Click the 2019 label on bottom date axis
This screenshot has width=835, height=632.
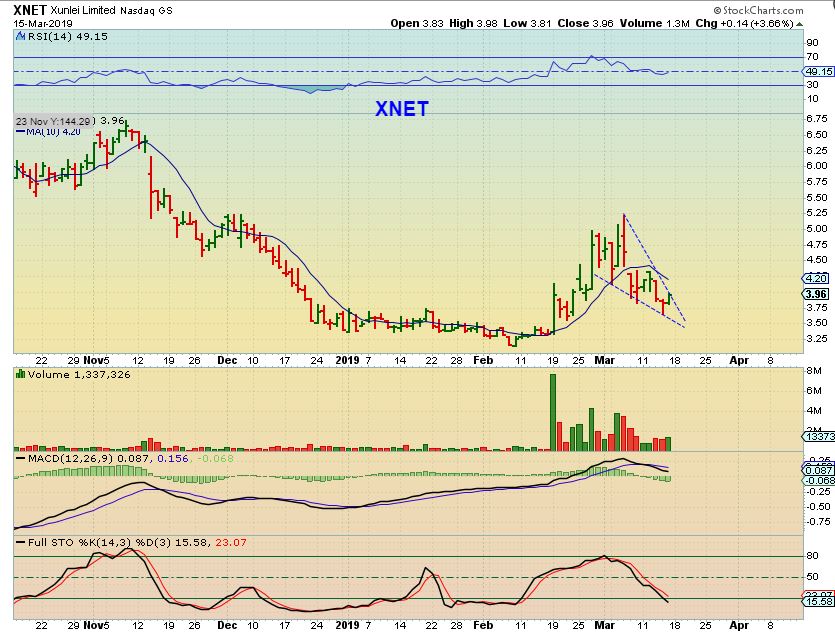348,625
